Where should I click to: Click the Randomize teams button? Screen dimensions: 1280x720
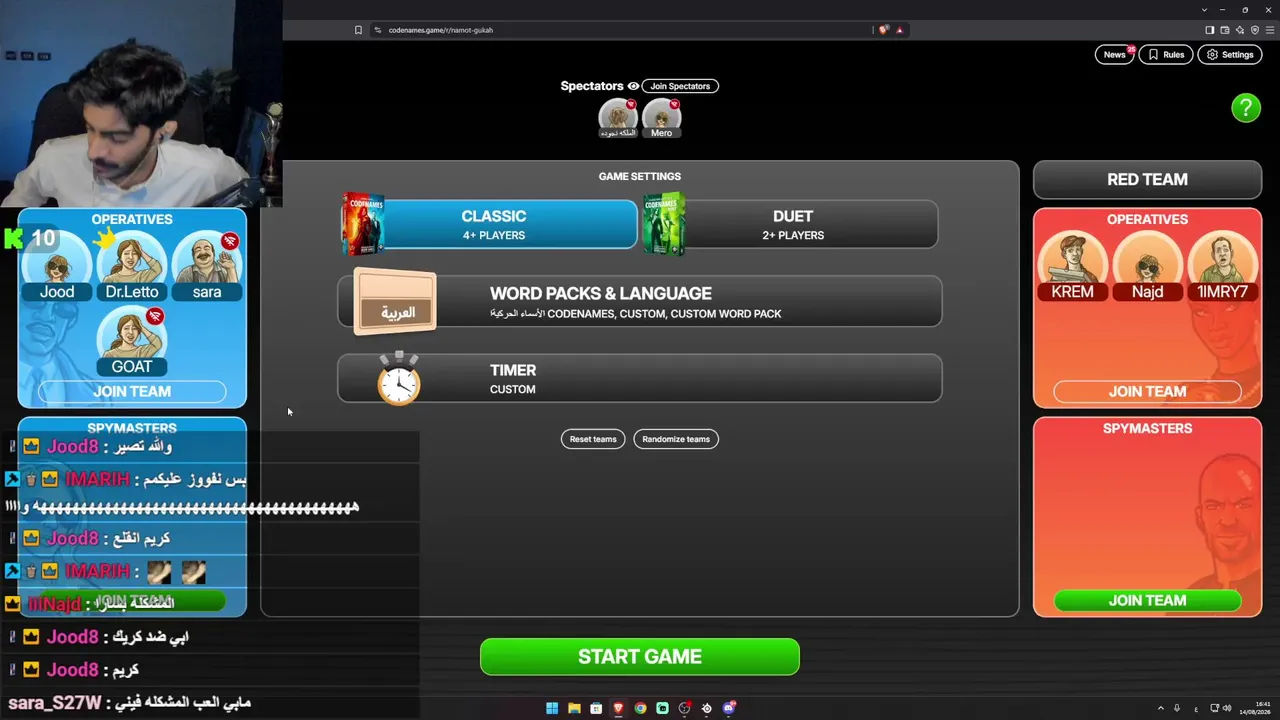676,439
